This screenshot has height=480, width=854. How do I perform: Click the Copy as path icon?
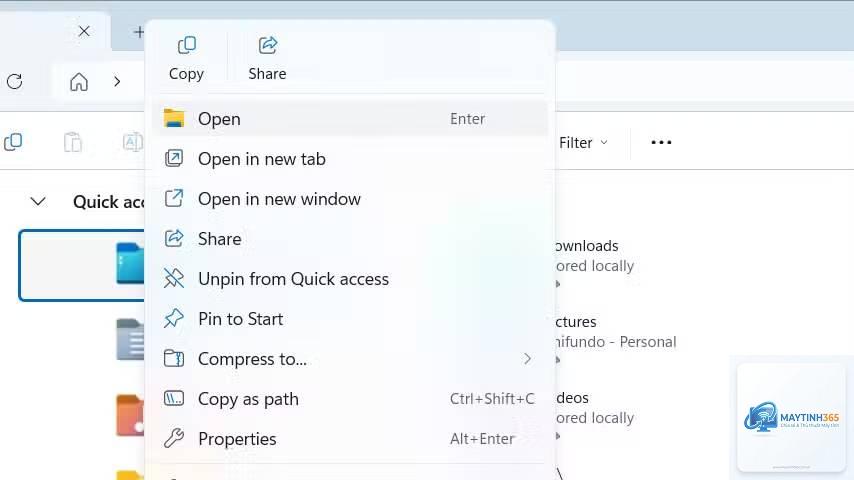pos(174,398)
